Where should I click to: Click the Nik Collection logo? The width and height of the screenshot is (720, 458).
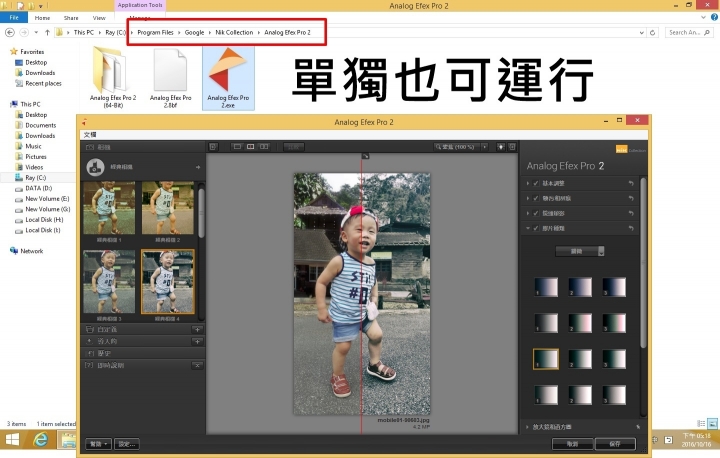pos(630,149)
